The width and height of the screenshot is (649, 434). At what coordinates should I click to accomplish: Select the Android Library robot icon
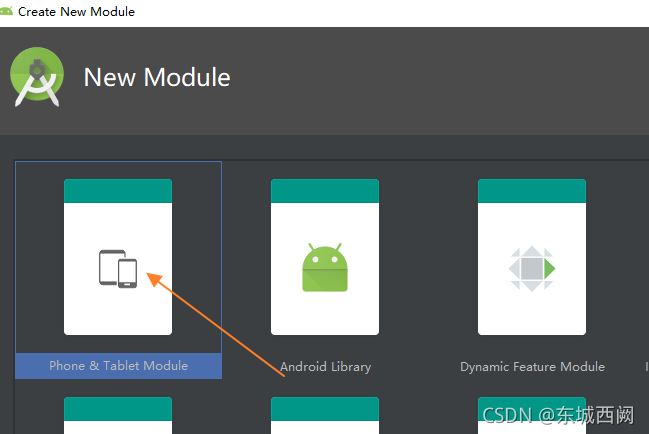pos(325,268)
